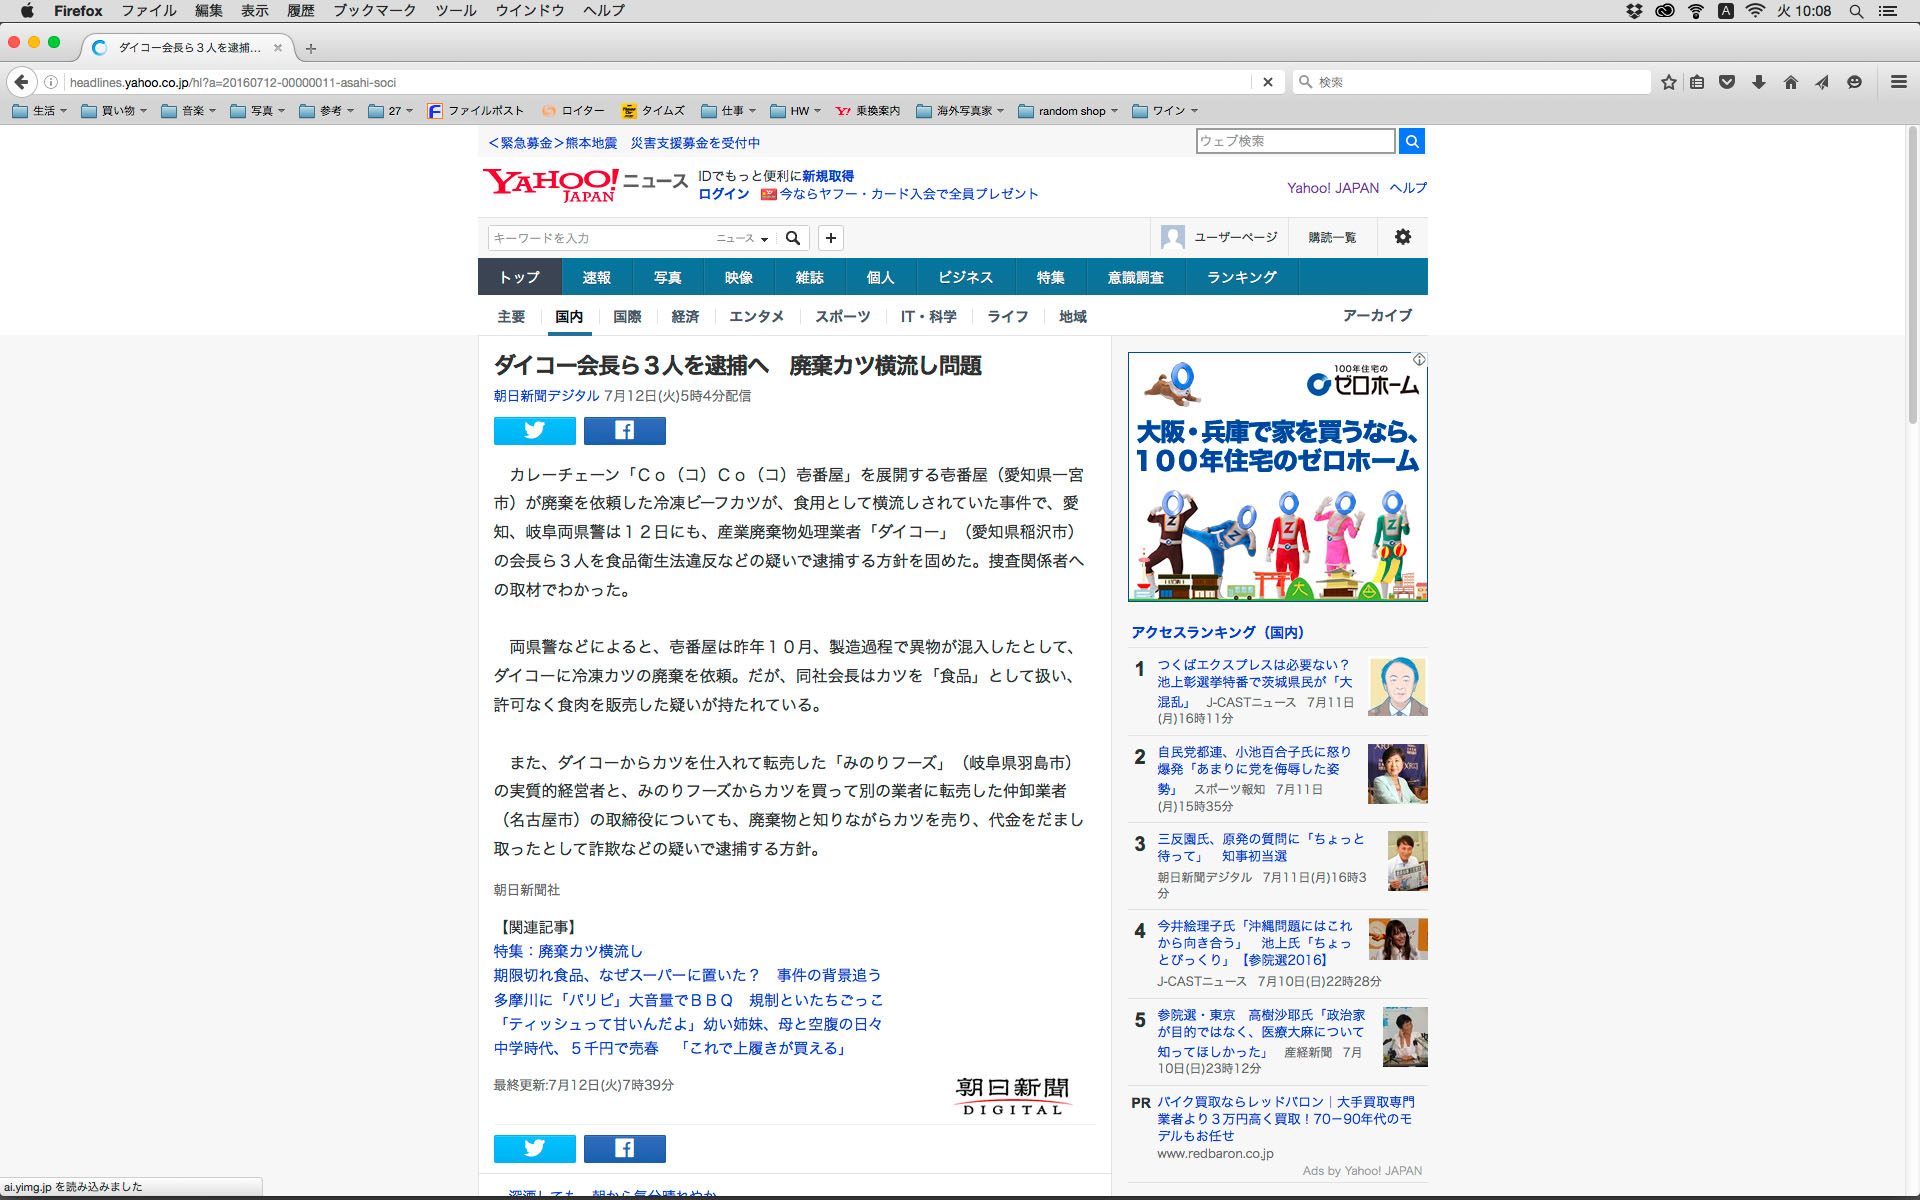Switch to the ランキング tab
This screenshot has width=1920, height=1200.
click(x=1241, y=277)
